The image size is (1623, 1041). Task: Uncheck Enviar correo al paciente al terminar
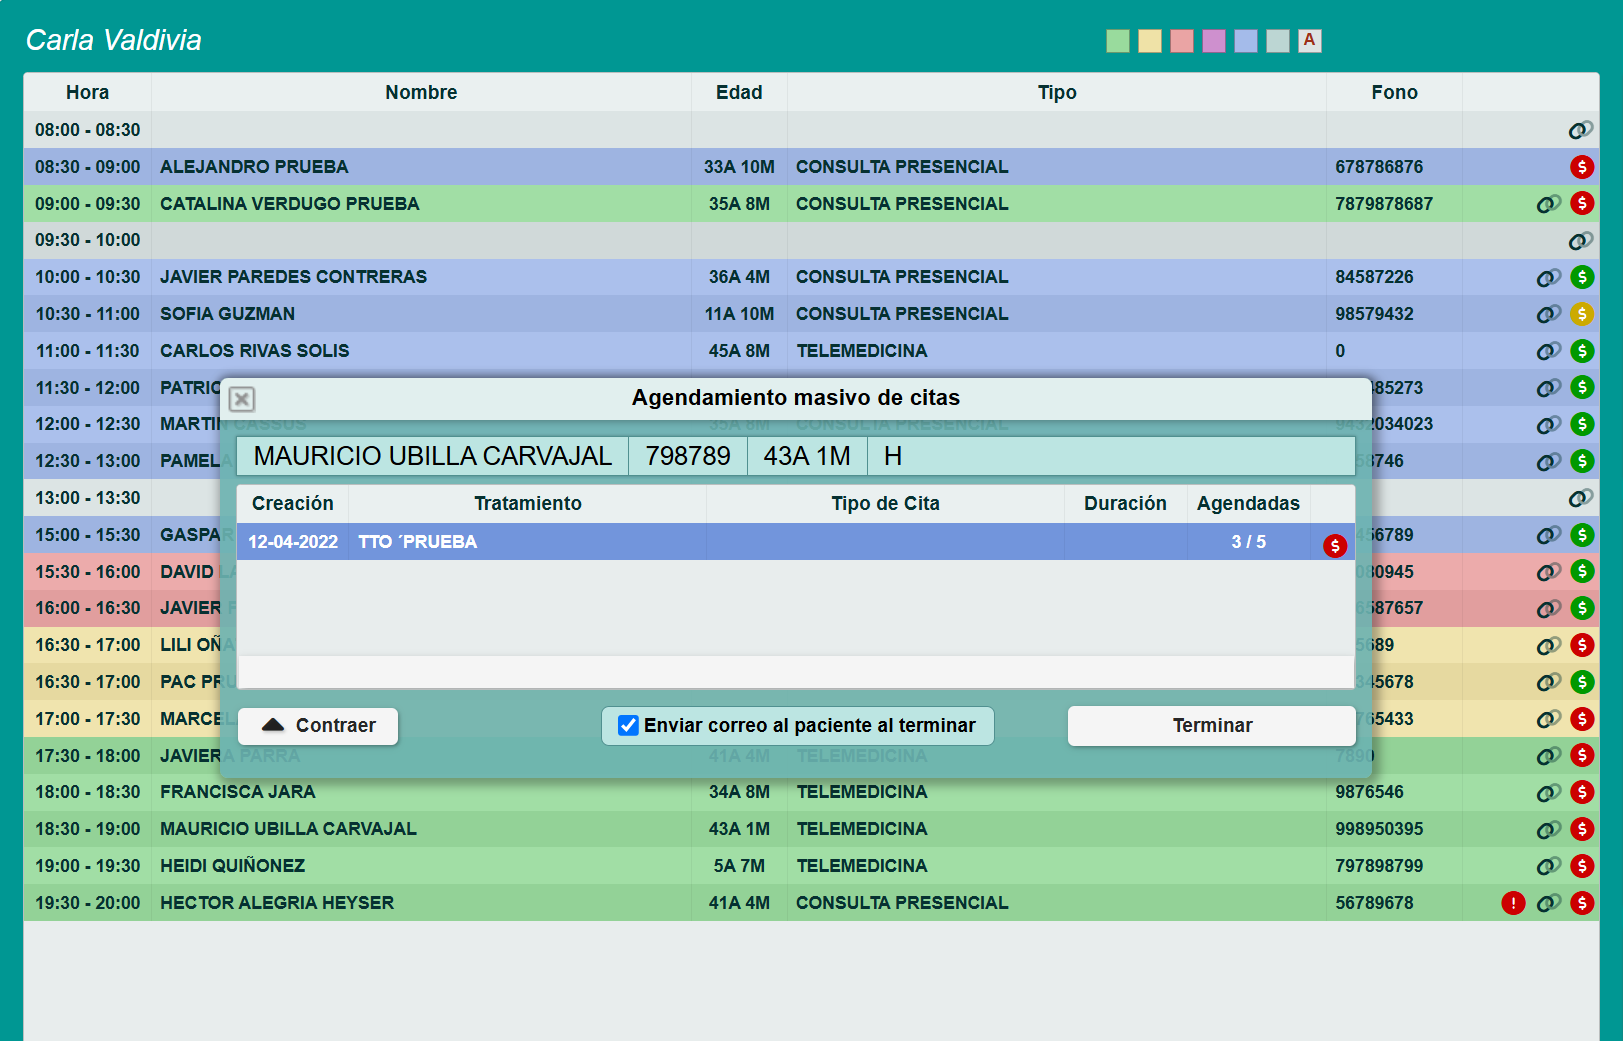628,726
